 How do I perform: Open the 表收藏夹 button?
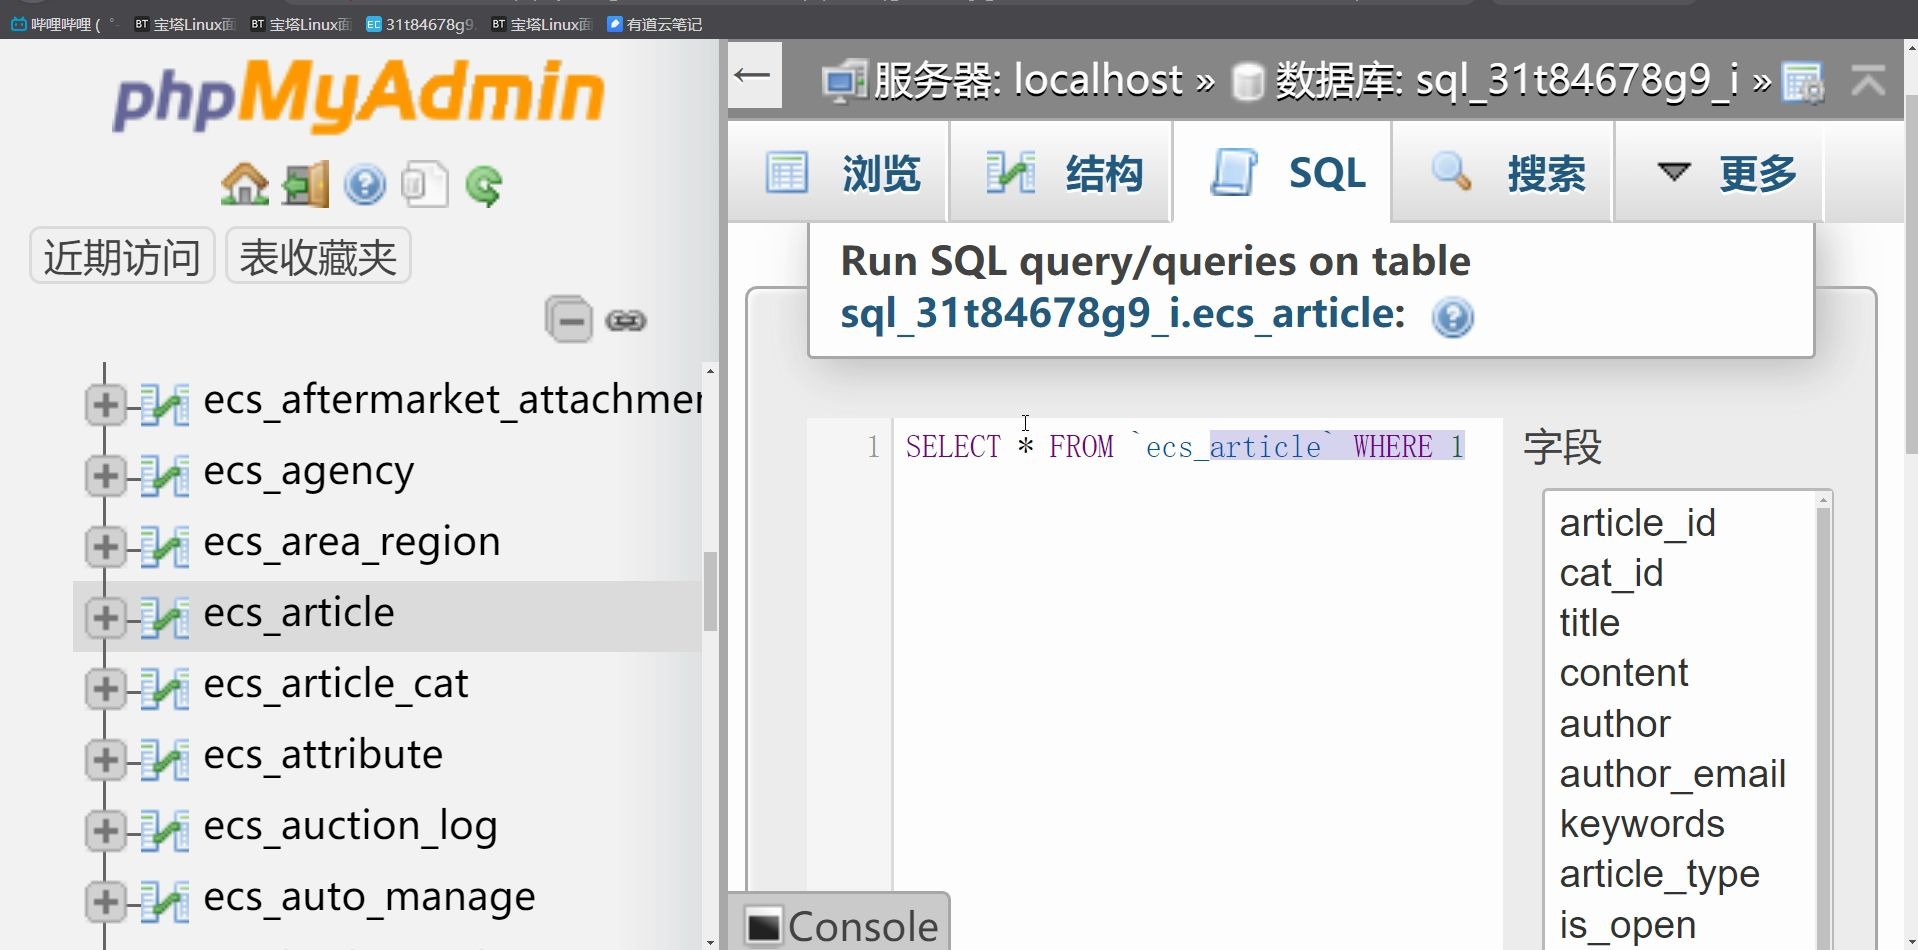click(x=317, y=255)
